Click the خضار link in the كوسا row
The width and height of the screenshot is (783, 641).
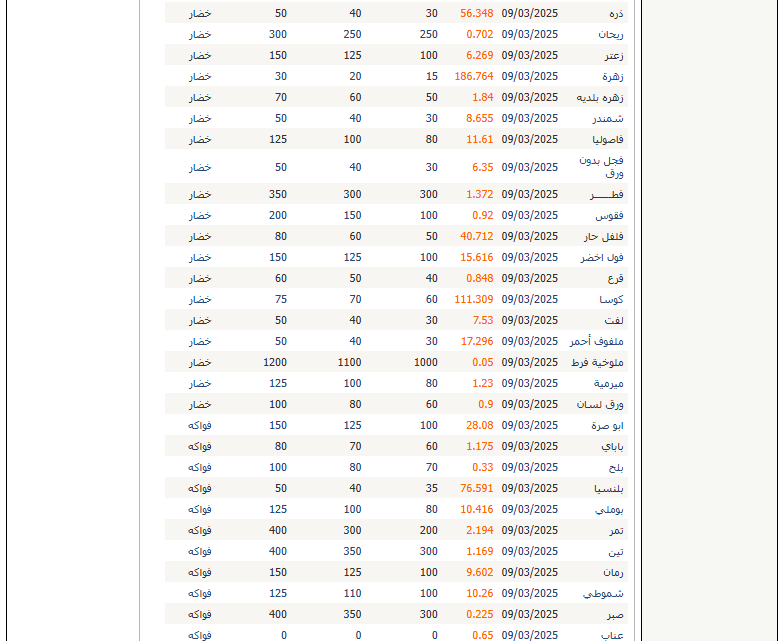click(200, 299)
